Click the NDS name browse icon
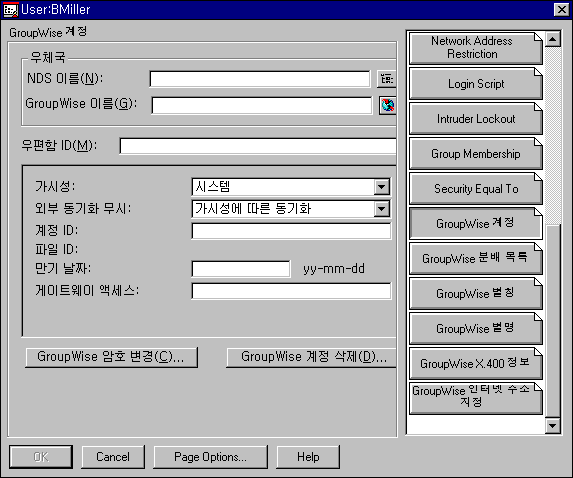This screenshot has height=478, width=573. tap(387, 79)
